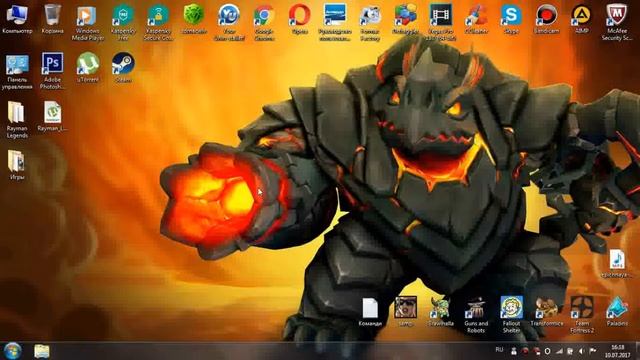640x360 pixels.
Task: Select the Skype shortcut
Action: click(x=511, y=19)
